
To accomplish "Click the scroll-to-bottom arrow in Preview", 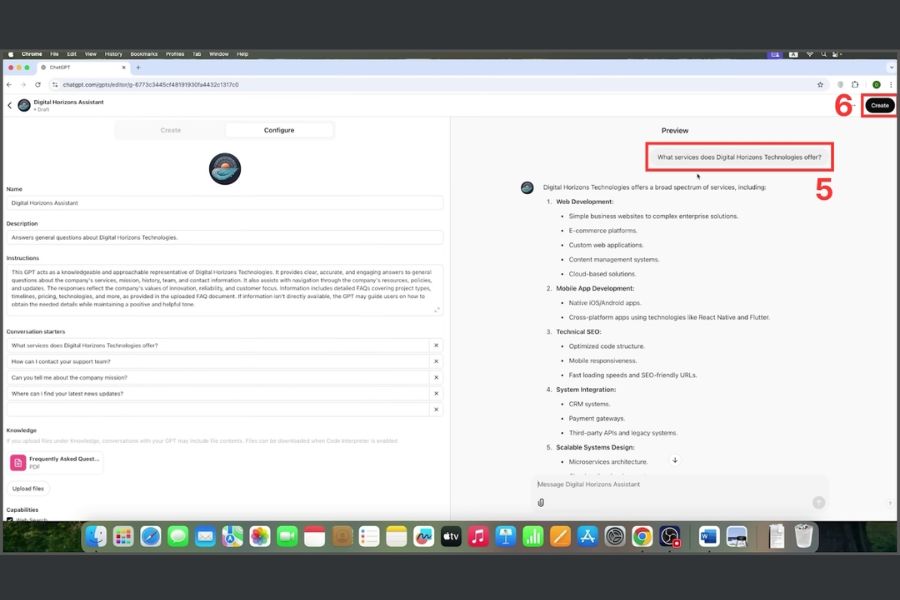I will (675, 460).
